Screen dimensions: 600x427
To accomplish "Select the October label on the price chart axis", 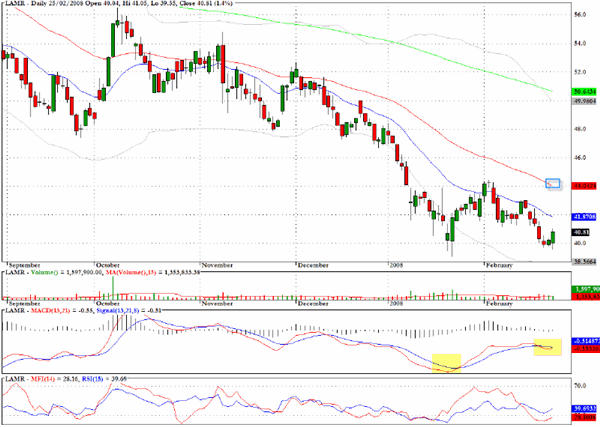I will 108,265.
